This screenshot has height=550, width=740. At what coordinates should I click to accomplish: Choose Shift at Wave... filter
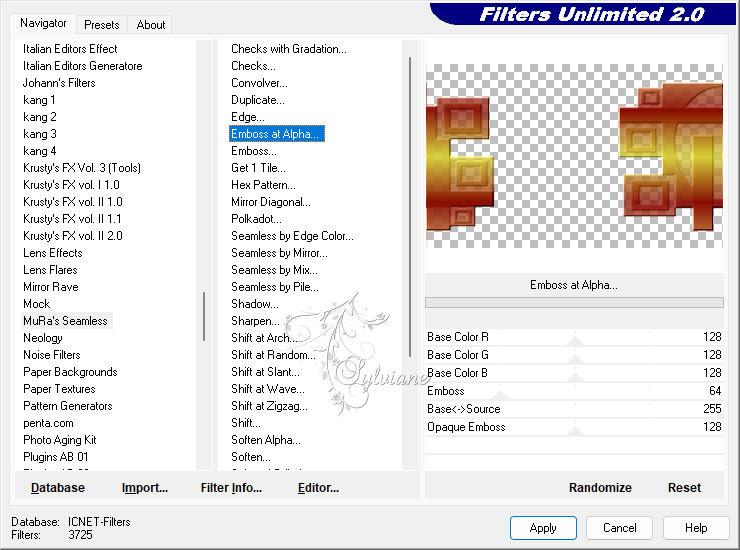point(268,389)
